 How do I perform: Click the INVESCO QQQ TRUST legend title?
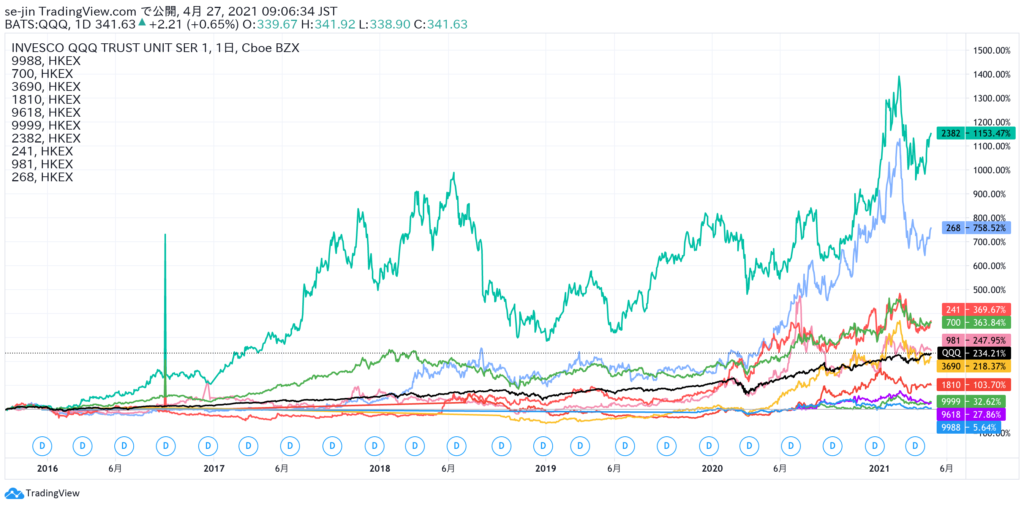click(x=155, y=48)
